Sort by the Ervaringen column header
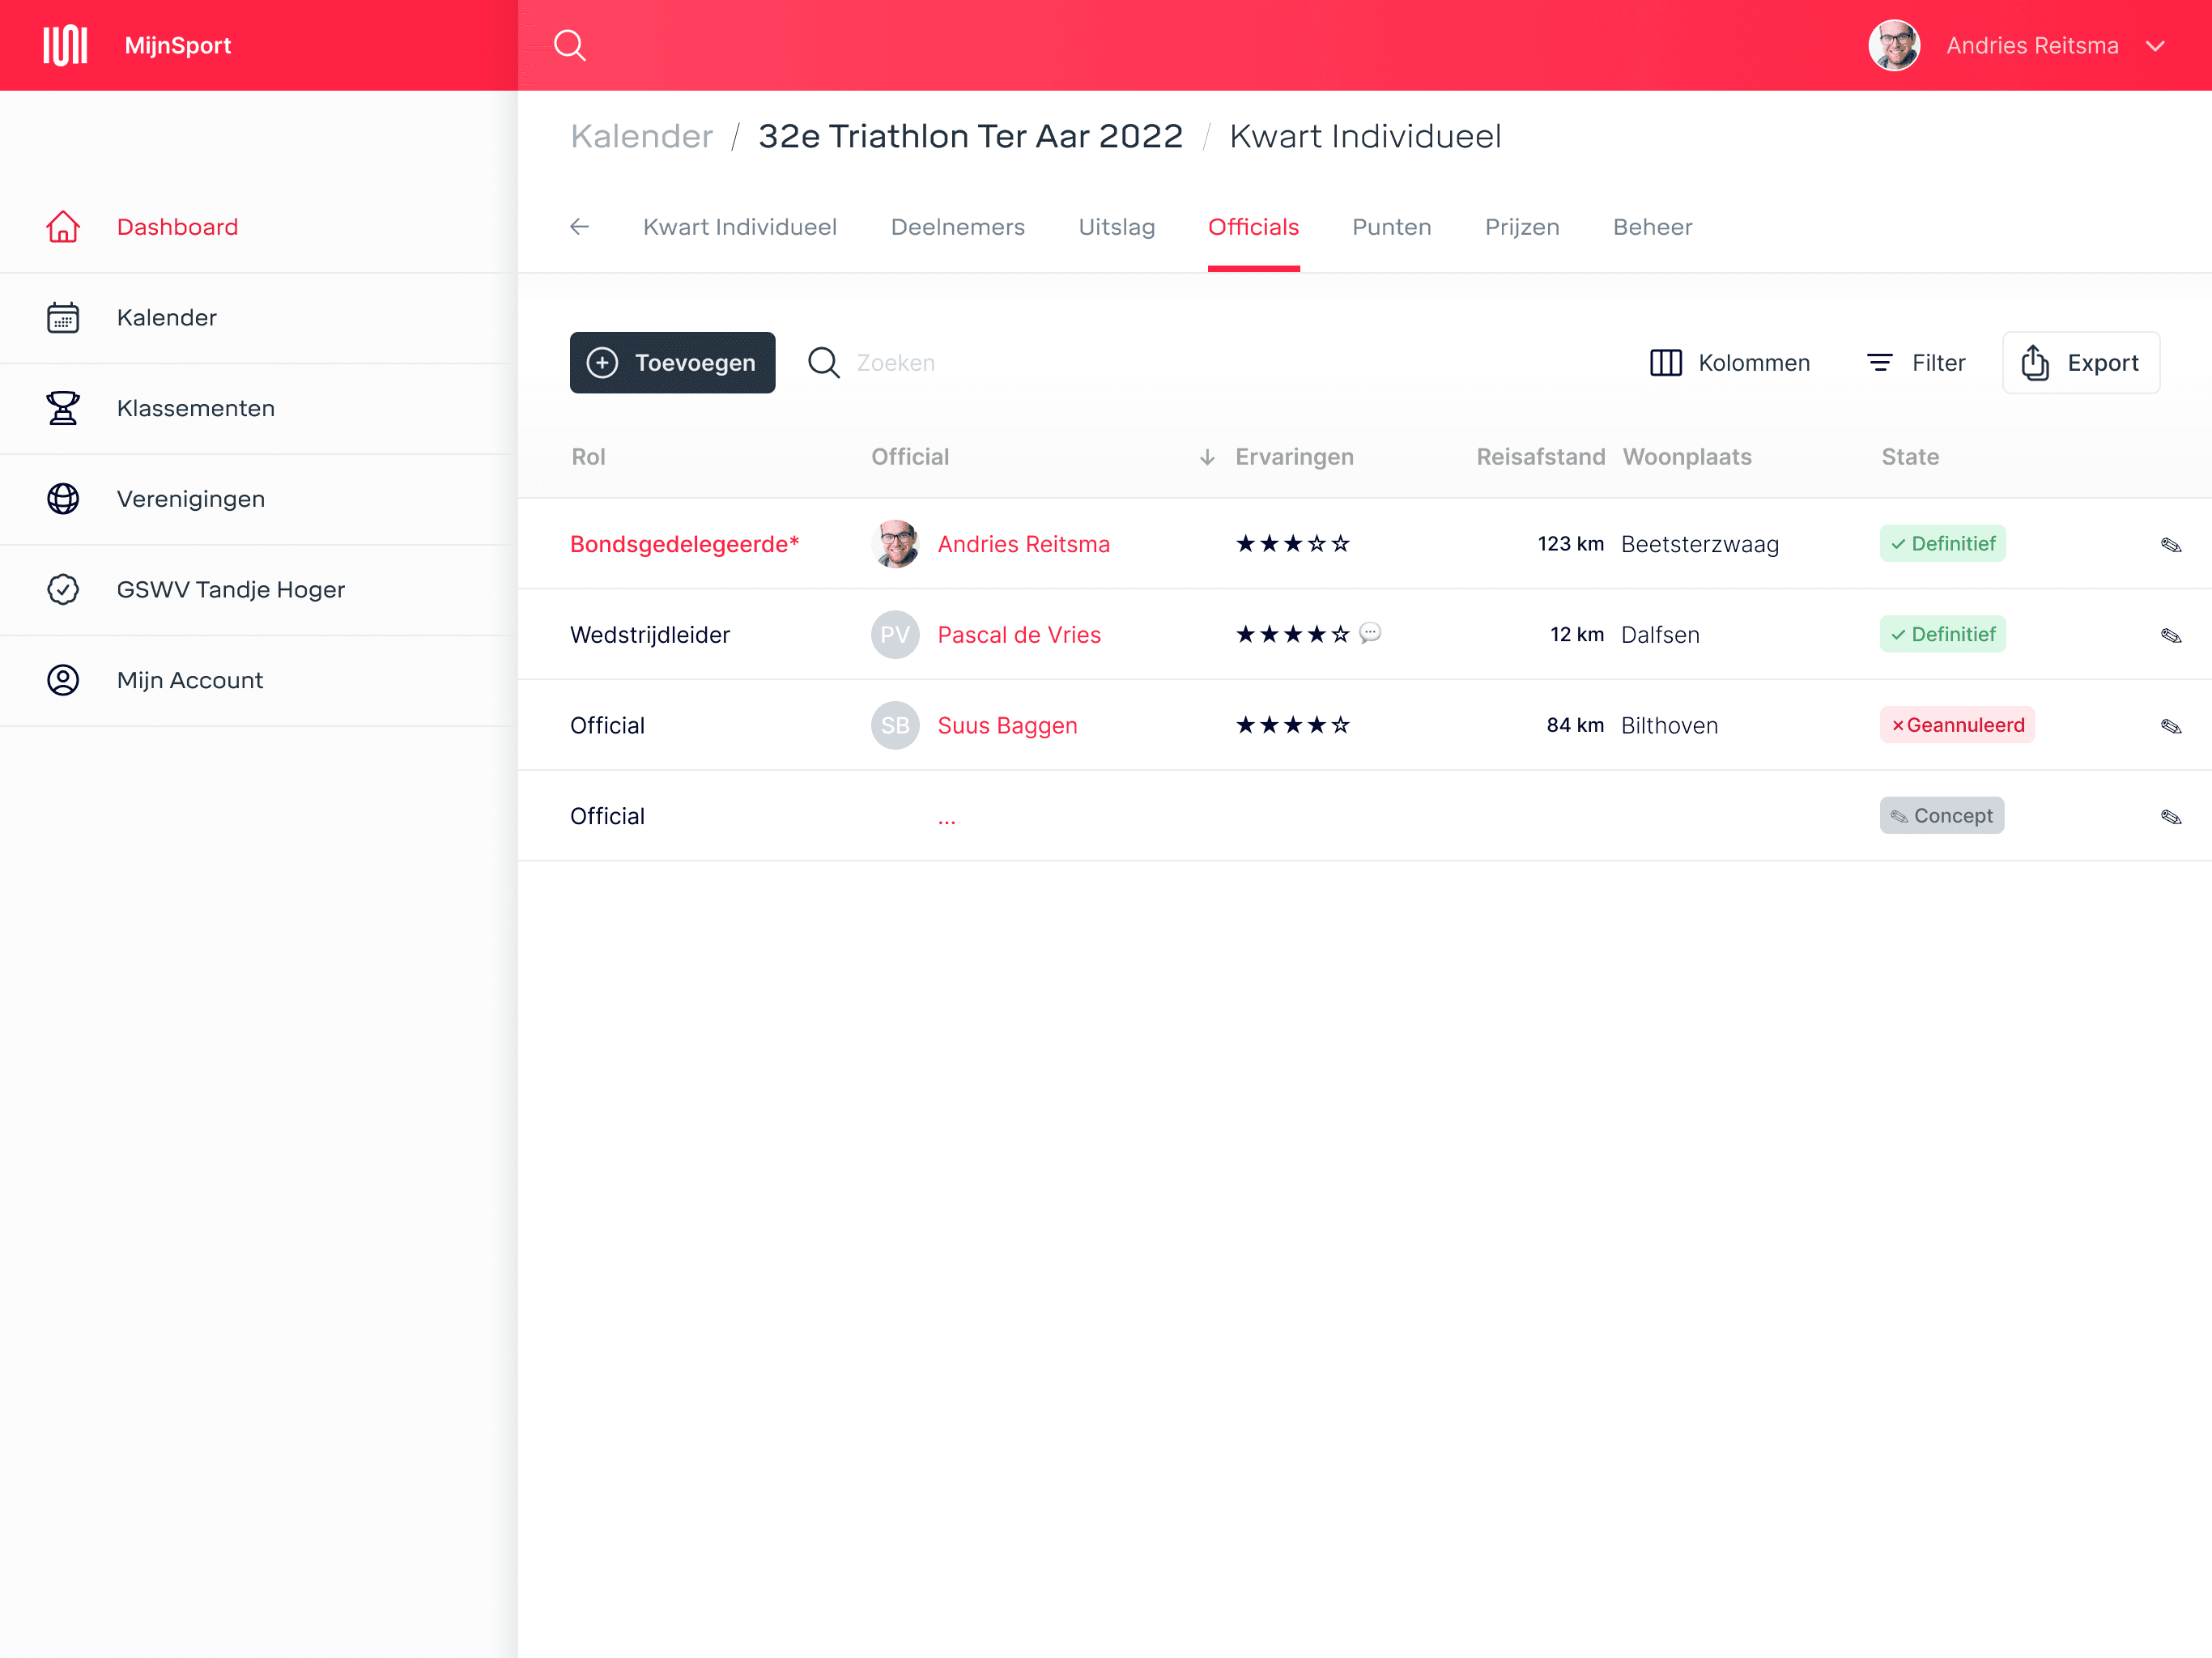Viewport: 2212px width, 1658px height. (1294, 457)
